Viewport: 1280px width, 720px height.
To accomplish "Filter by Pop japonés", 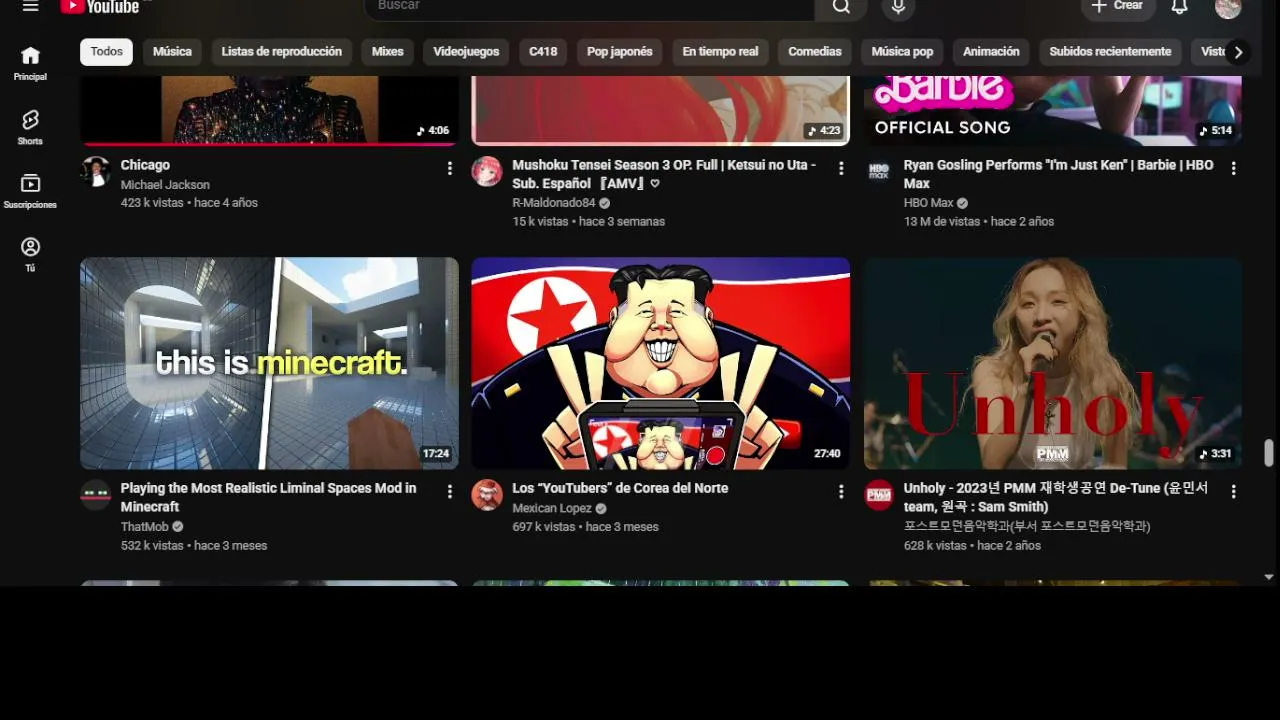I will click(x=620, y=52).
